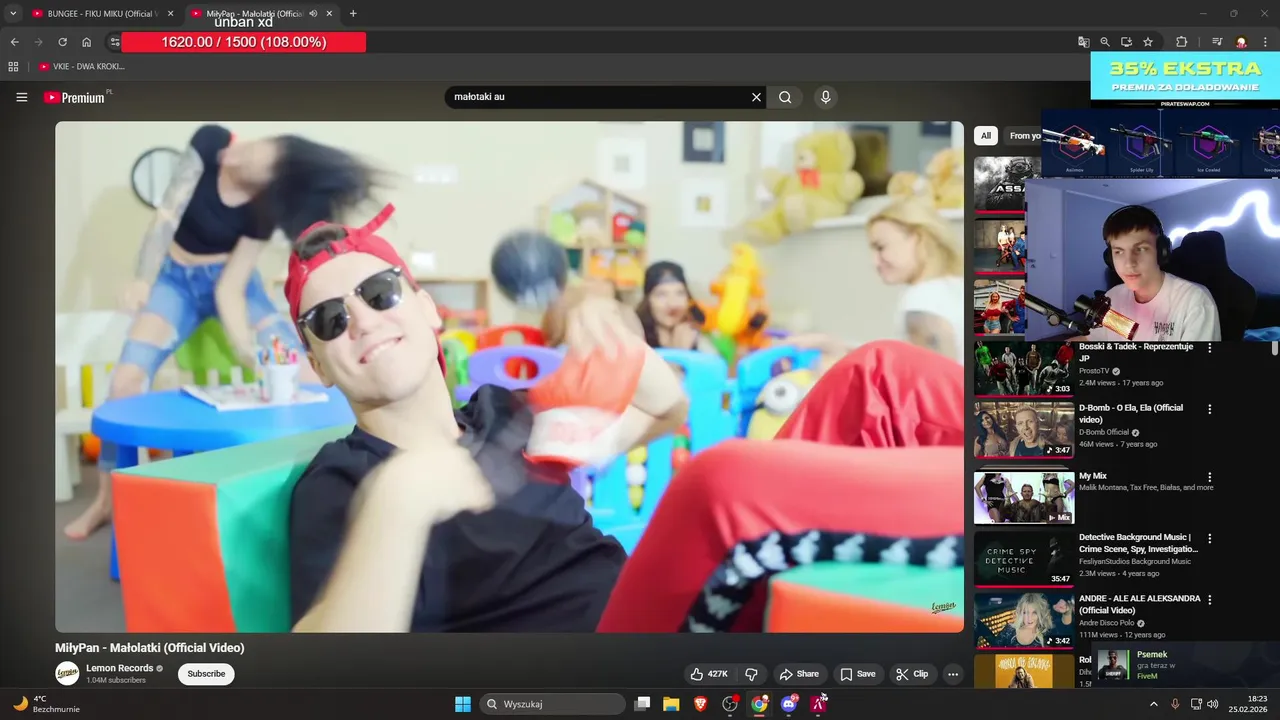Viewport: 1280px width, 720px height.
Task: Play the Detective Background Music thumbnail
Action: click(x=1024, y=559)
